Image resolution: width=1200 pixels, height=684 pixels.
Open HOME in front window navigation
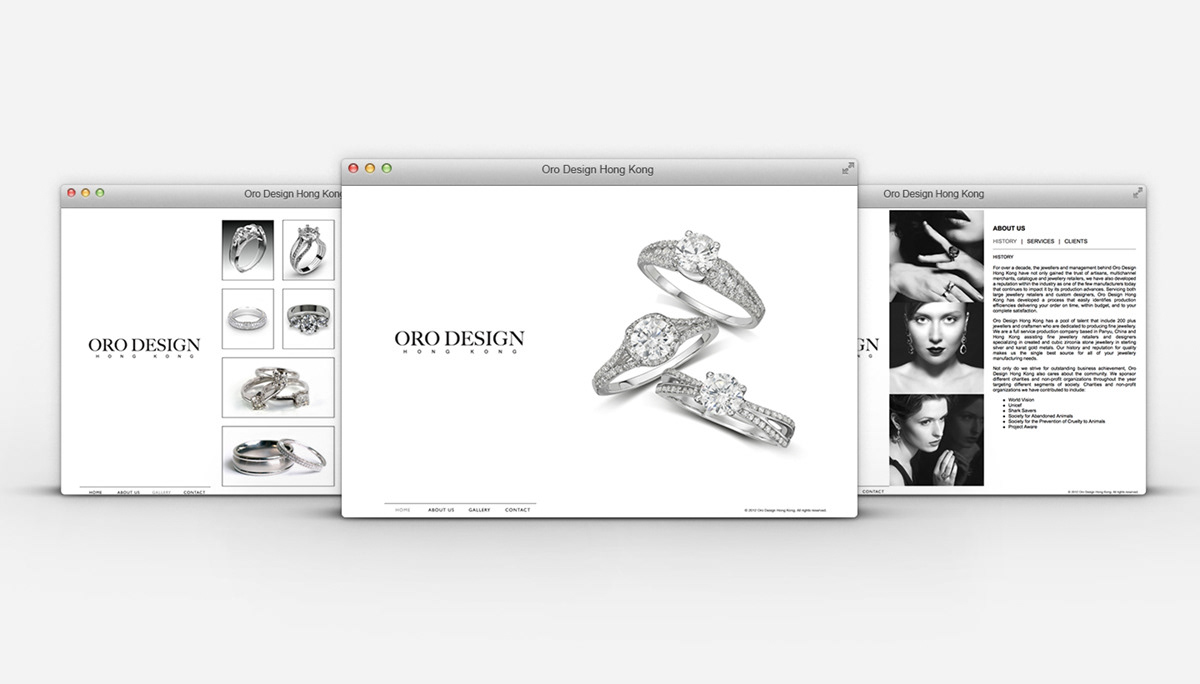tap(403, 510)
